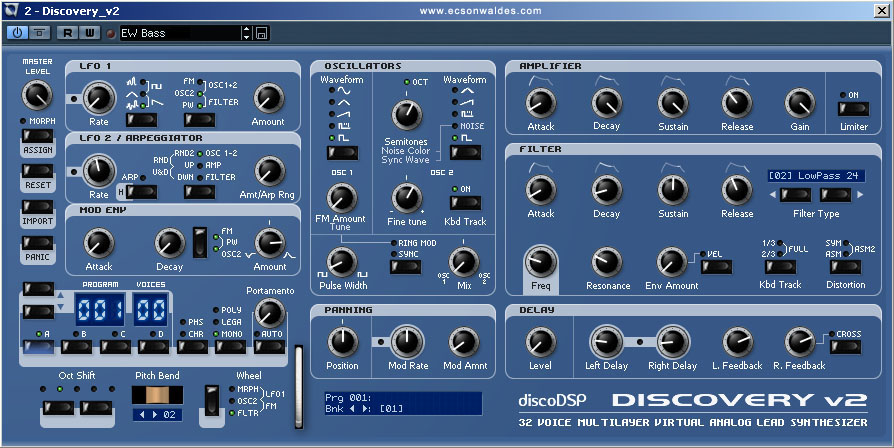
Task: Click the Amplifier Gain knob
Action: point(800,104)
